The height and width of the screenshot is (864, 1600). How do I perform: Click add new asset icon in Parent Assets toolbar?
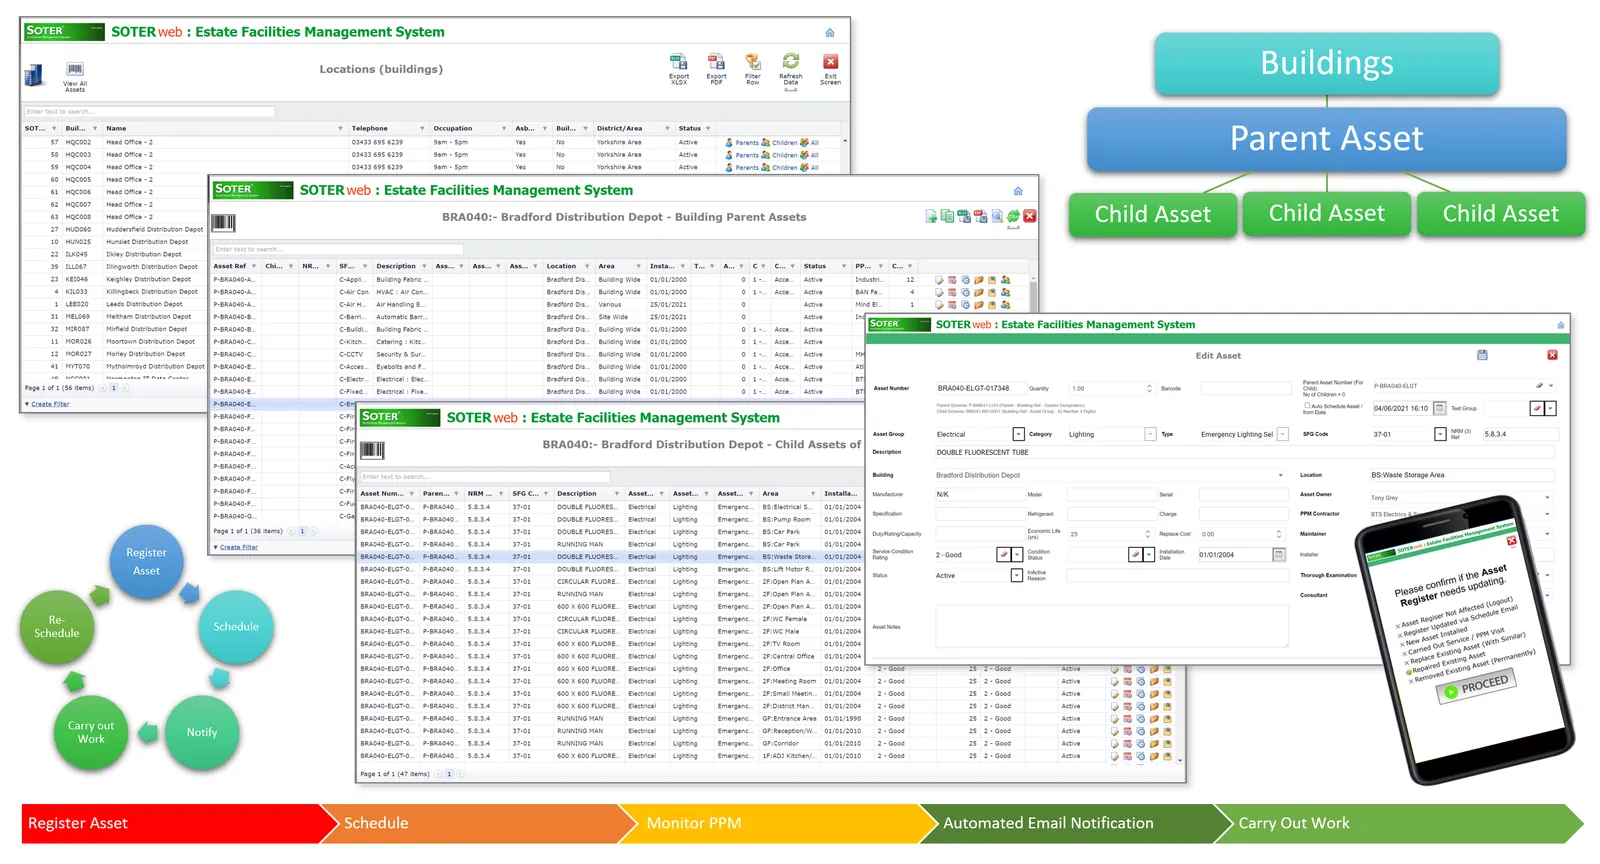[x=931, y=216]
